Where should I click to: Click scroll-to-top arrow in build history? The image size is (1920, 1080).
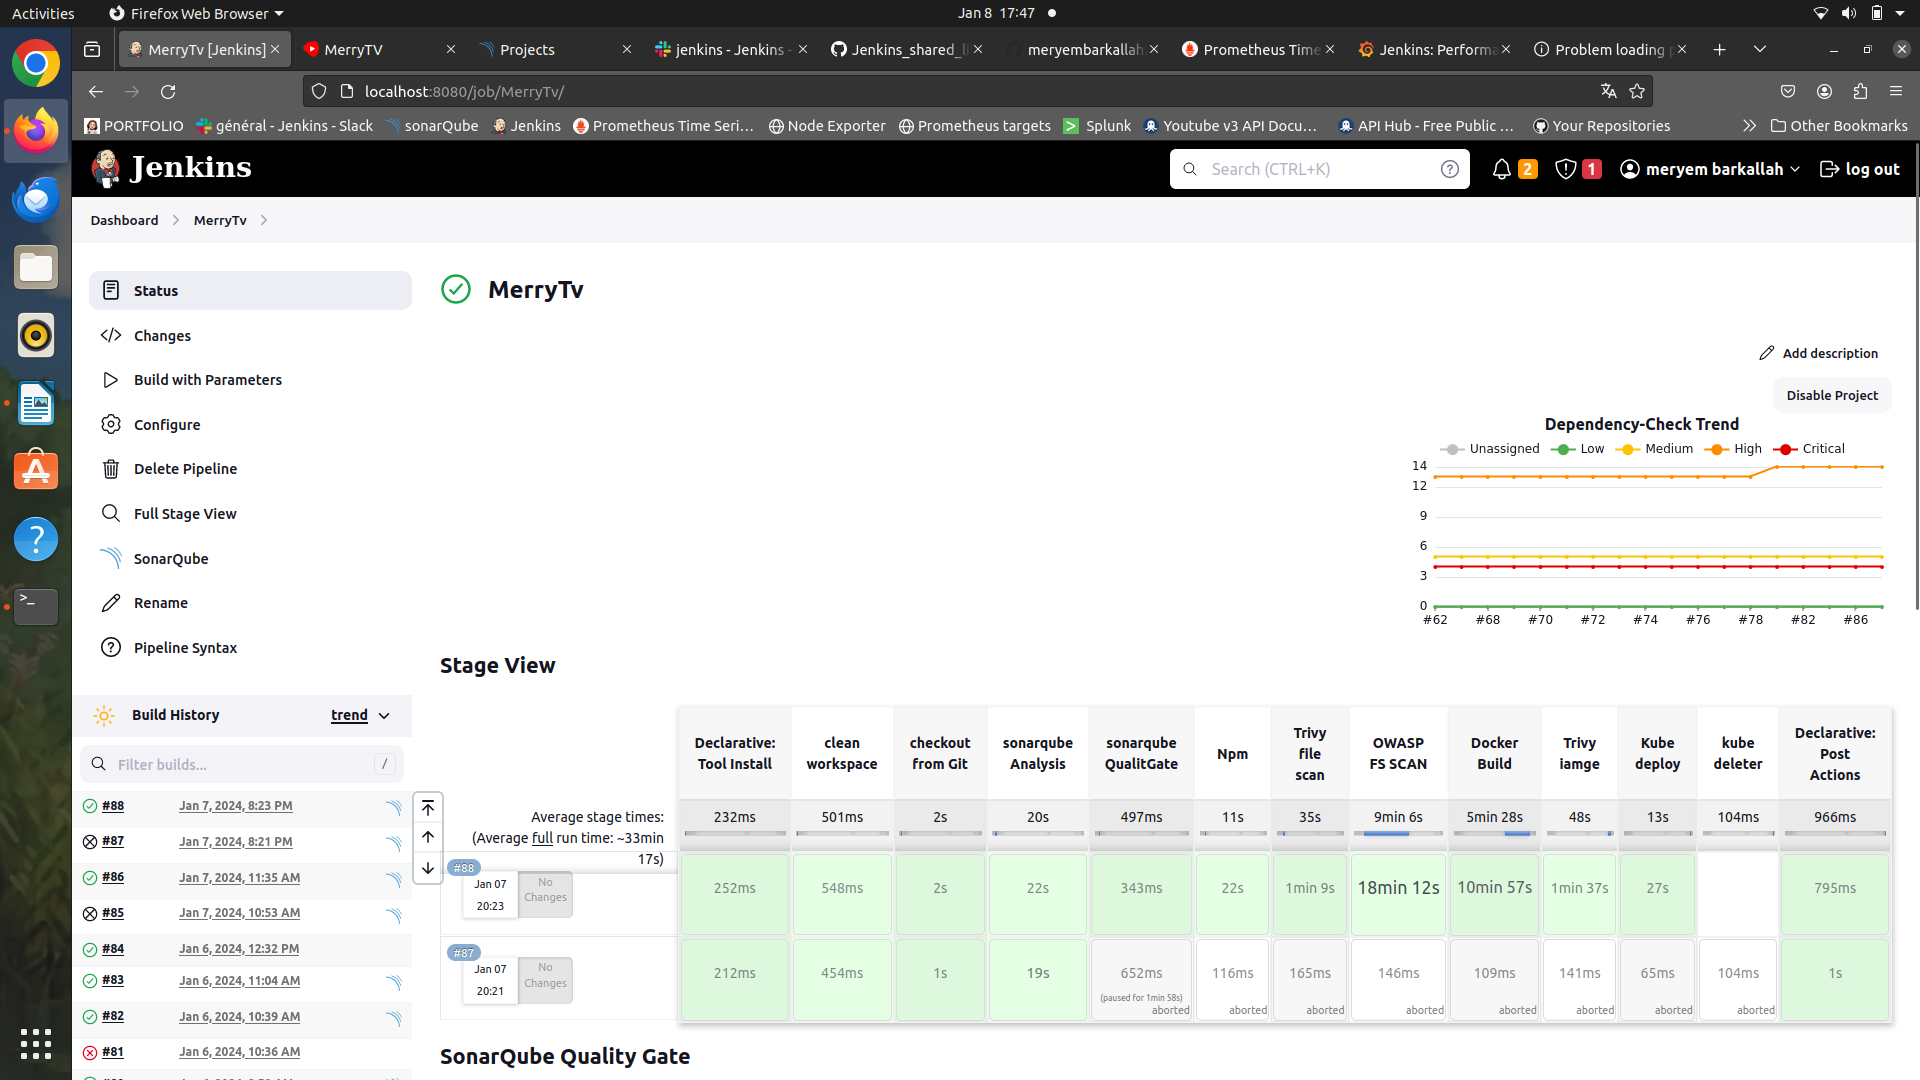point(428,807)
